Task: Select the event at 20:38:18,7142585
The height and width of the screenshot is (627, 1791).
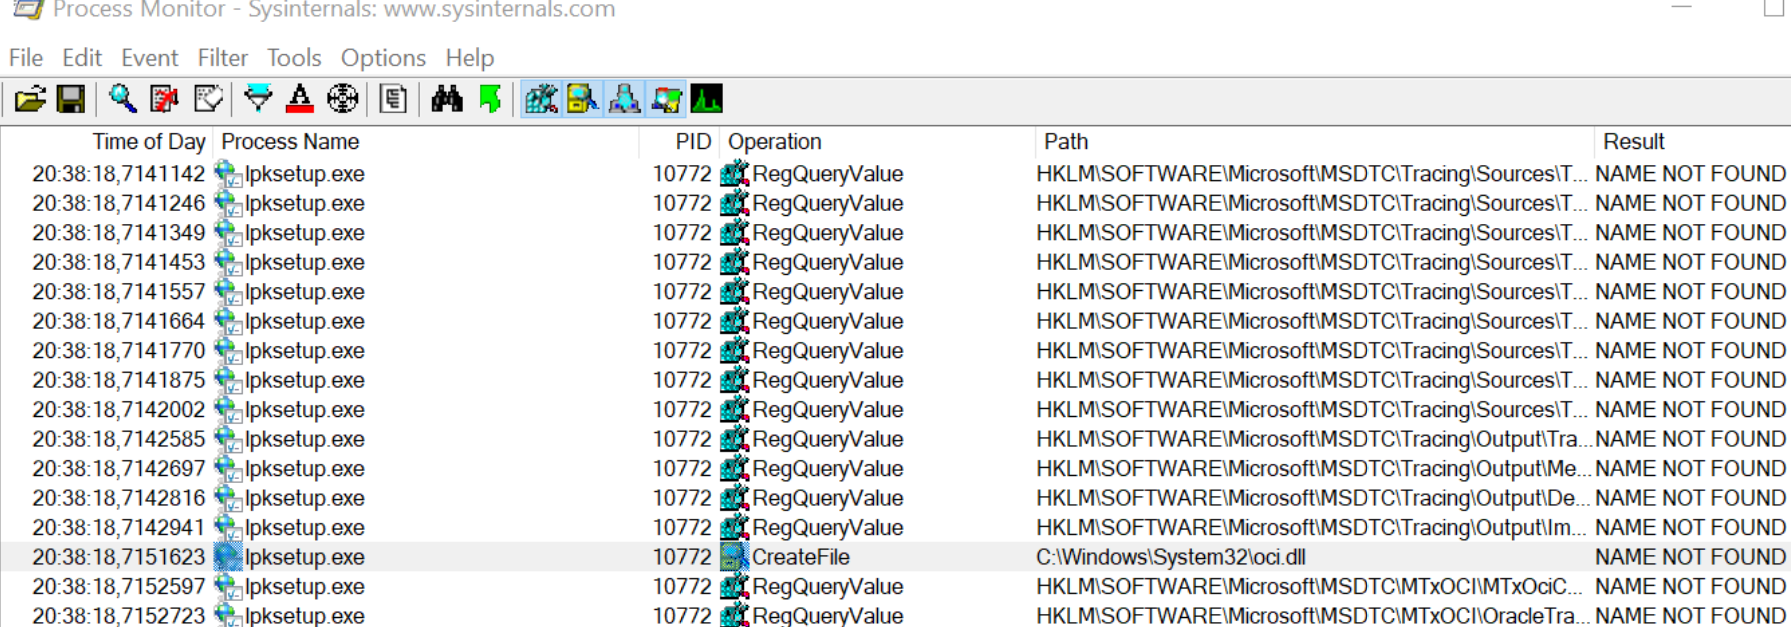Action: coord(895,439)
